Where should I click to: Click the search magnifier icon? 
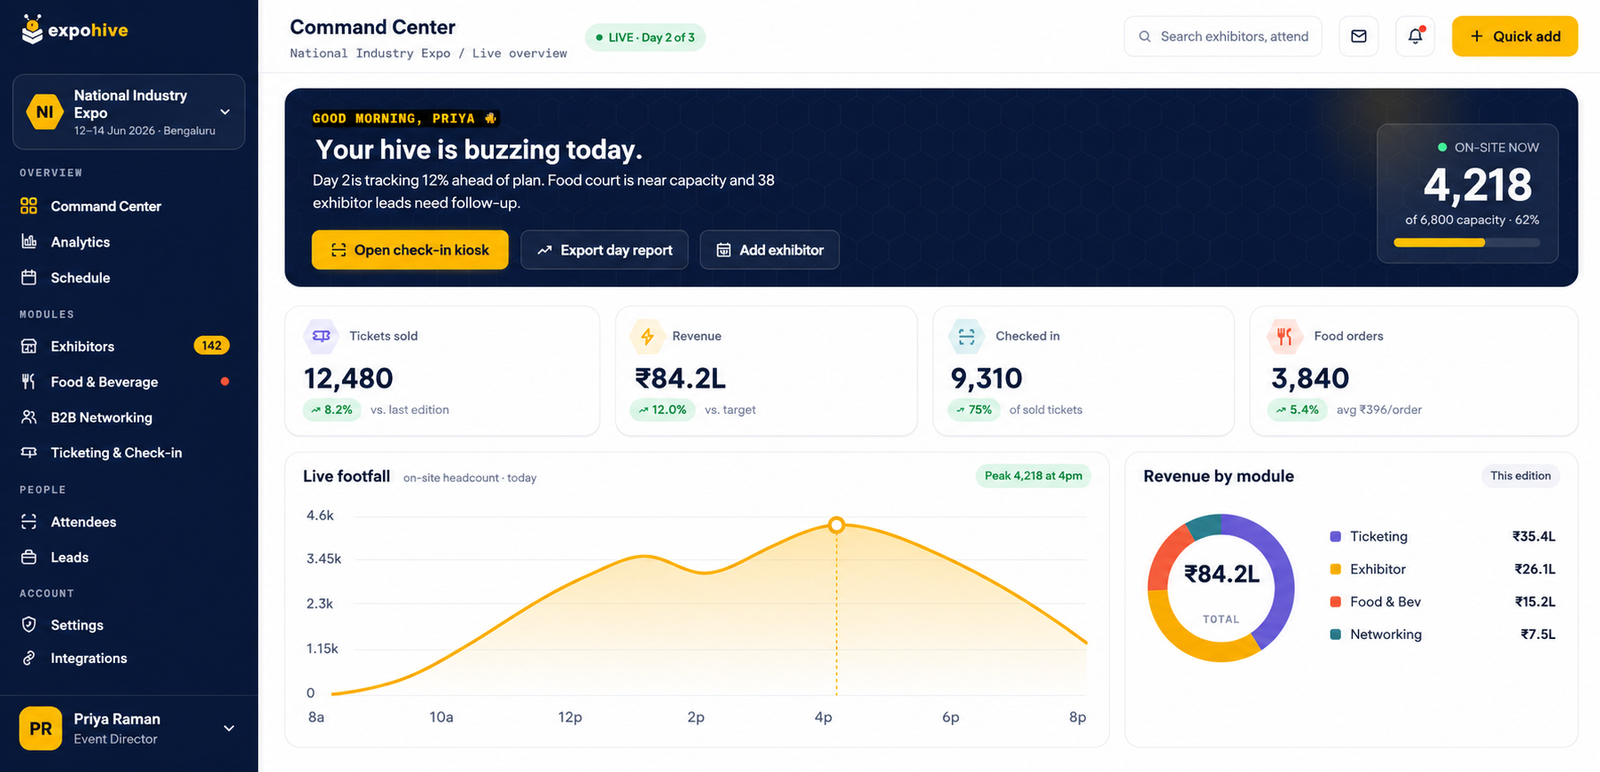tap(1145, 36)
